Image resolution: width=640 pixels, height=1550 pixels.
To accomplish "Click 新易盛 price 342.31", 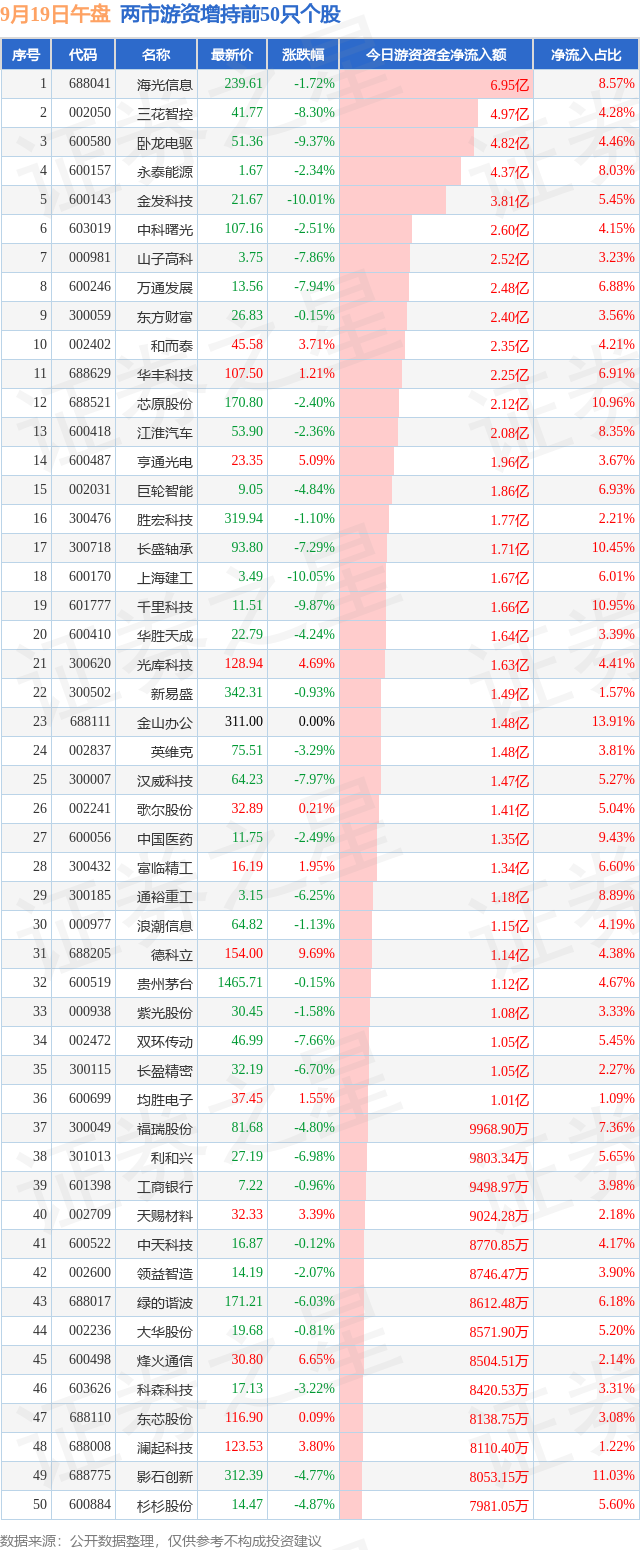I will pyautogui.click(x=244, y=693).
